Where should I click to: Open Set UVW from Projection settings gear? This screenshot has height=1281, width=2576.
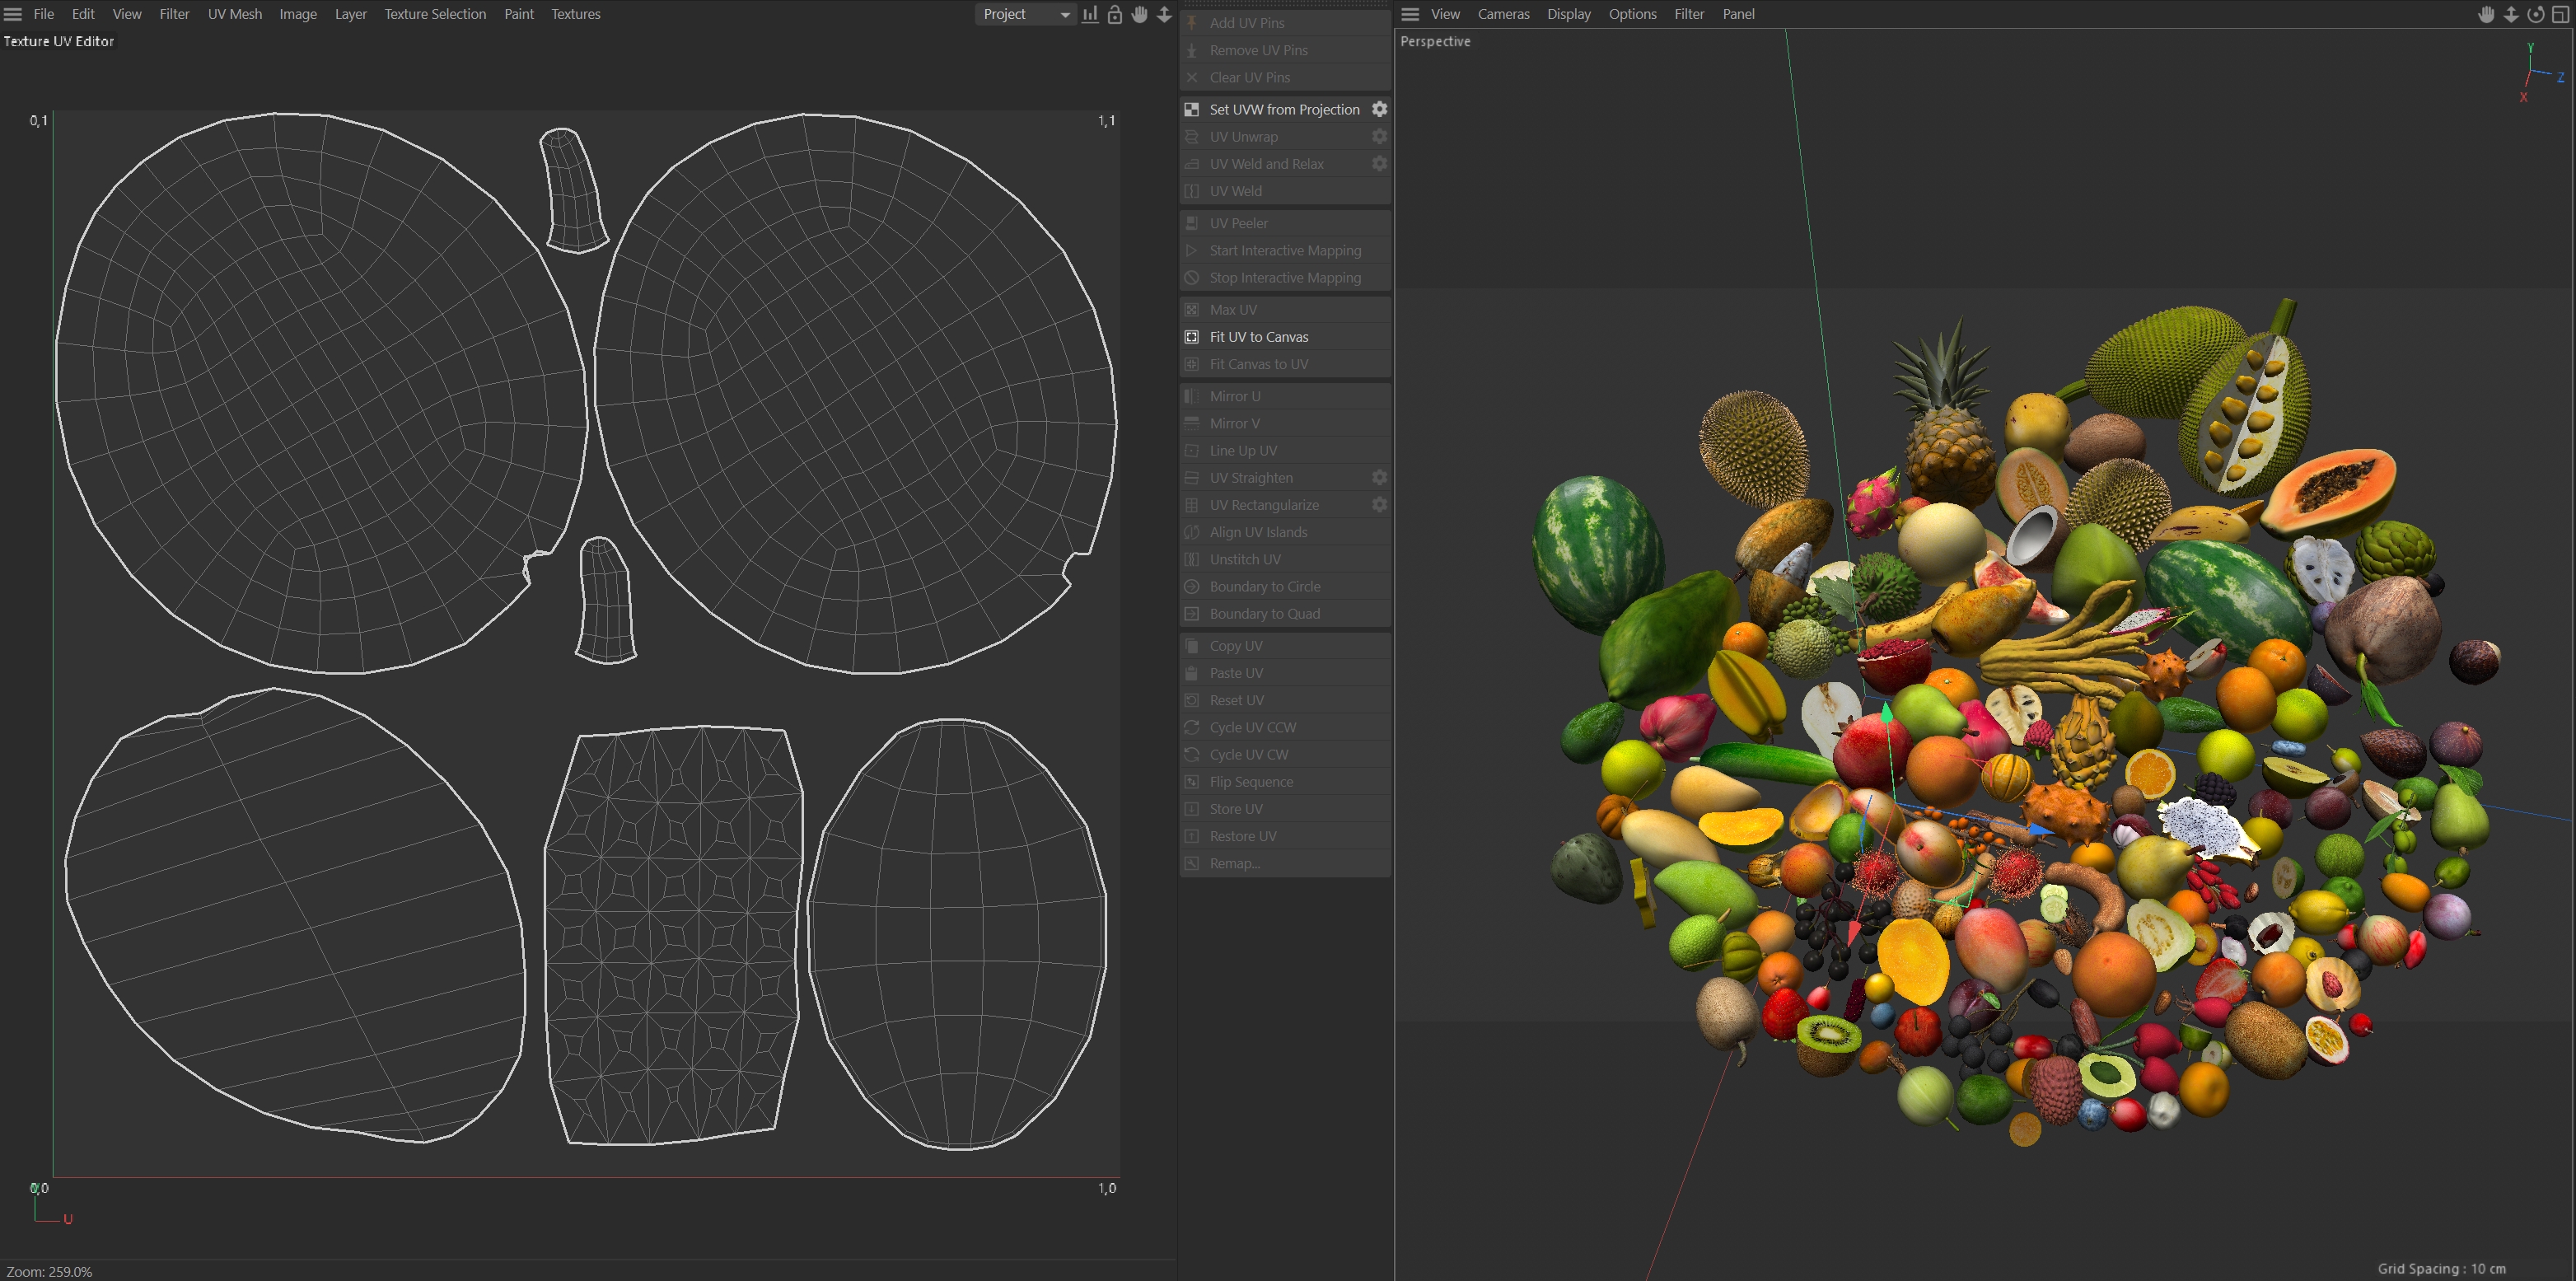(x=1379, y=109)
